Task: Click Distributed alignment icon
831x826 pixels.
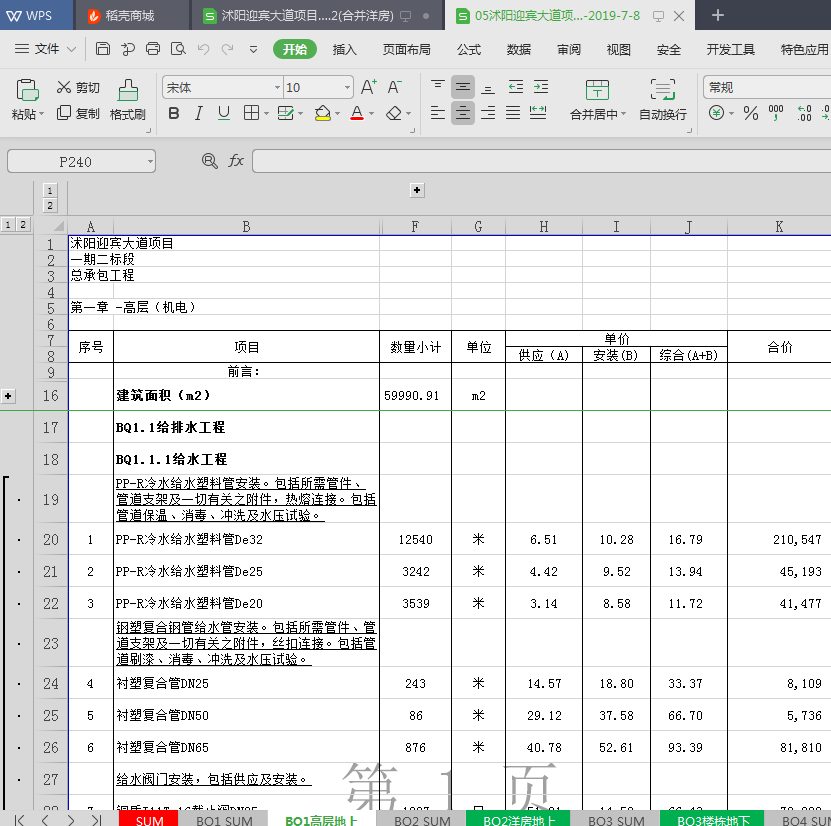Action: point(538,113)
